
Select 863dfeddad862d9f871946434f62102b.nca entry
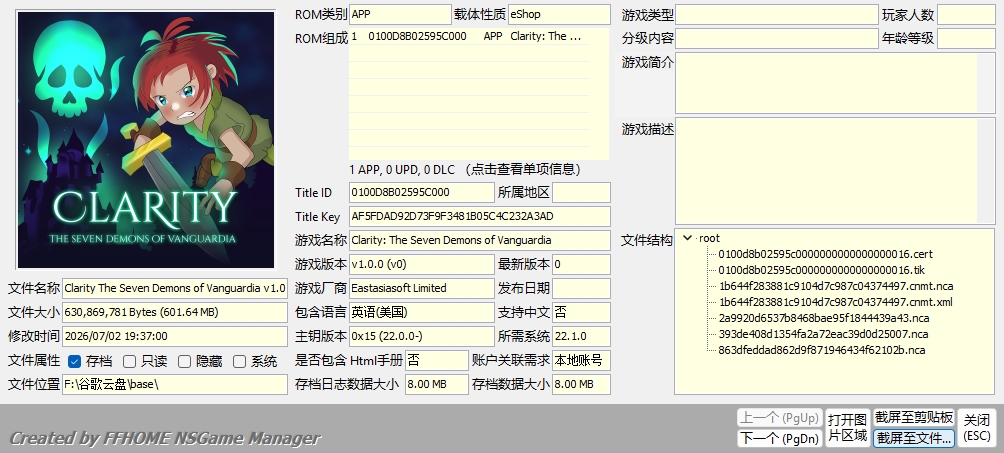[x=822, y=350]
